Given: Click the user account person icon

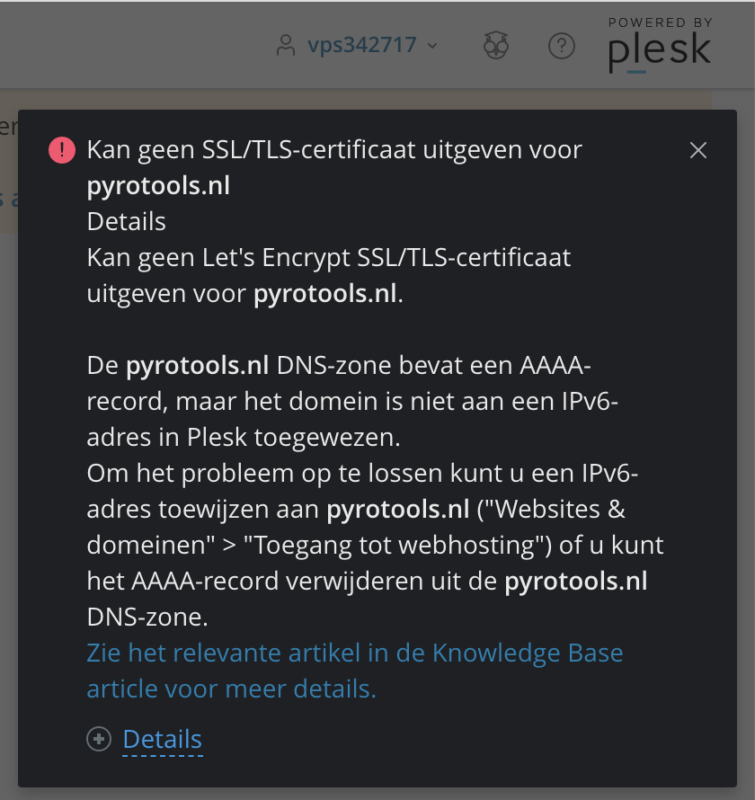Looking at the screenshot, I should click(287, 46).
